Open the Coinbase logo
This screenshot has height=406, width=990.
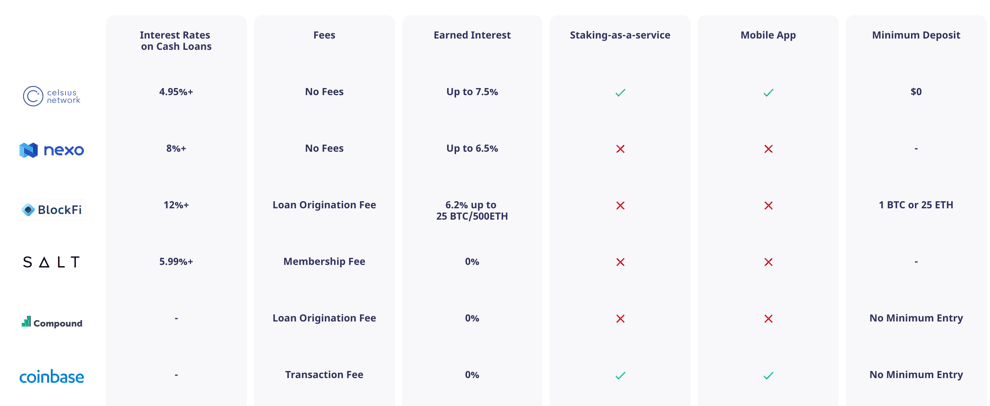coord(52,377)
